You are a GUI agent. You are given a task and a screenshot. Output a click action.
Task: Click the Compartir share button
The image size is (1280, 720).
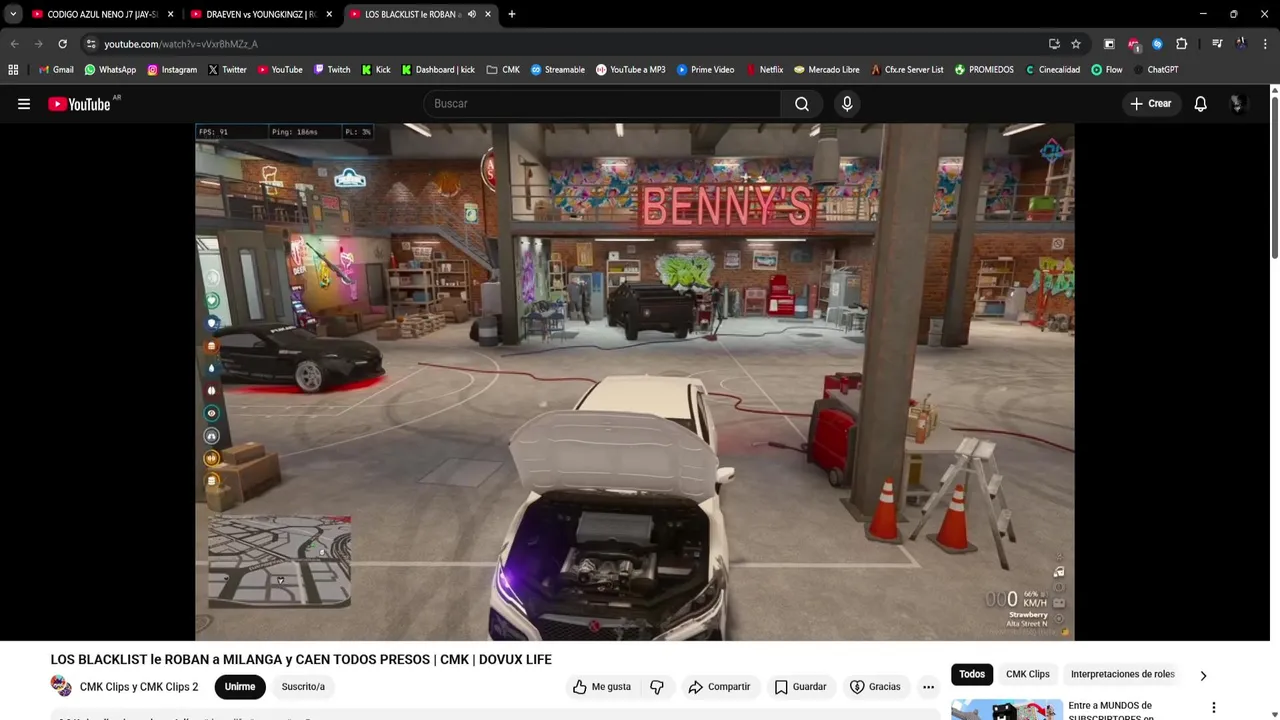tap(719, 687)
